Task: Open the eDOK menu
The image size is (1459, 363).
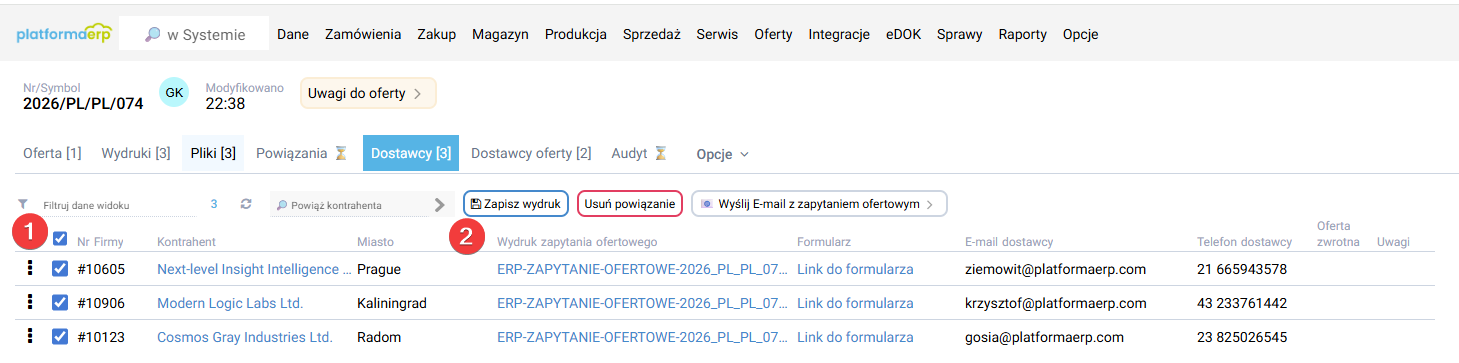Action: [903, 34]
